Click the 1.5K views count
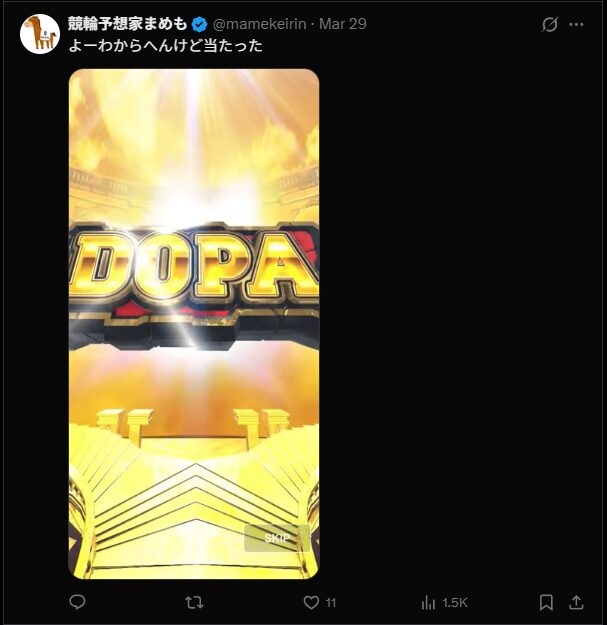The height and width of the screenshot is (625, 607). (454, 603)
